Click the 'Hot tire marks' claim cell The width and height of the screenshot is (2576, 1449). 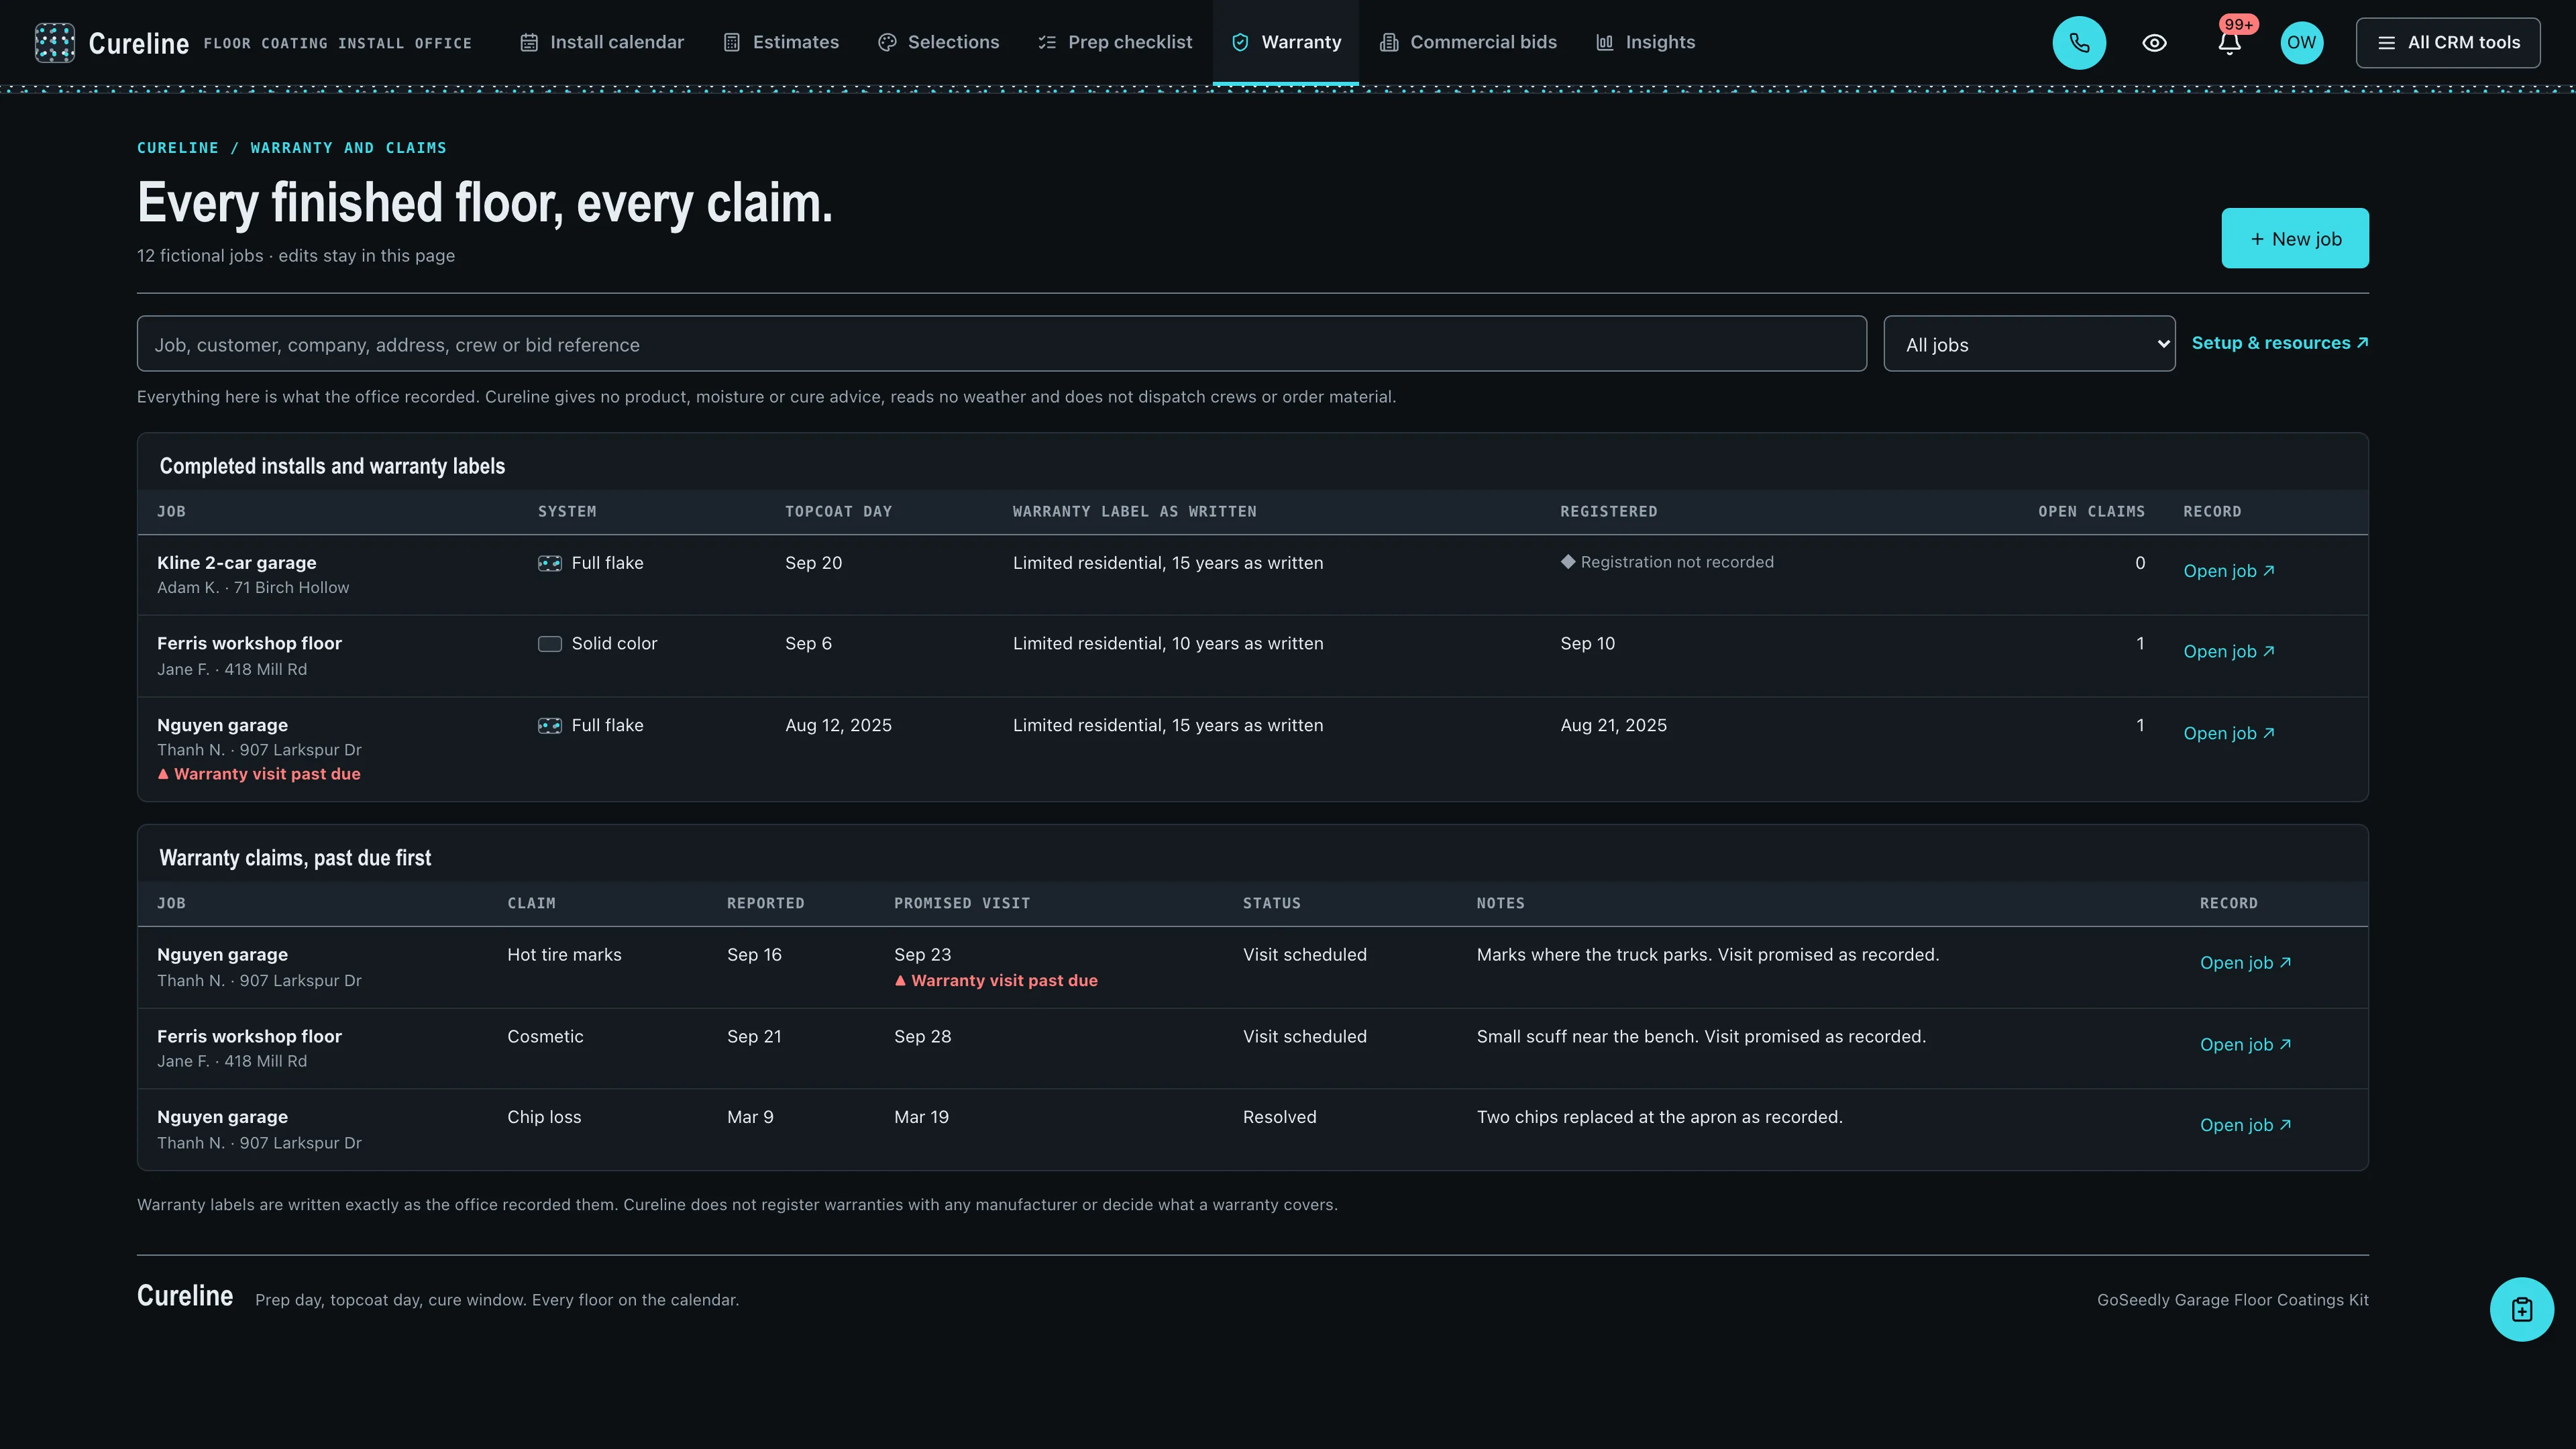pyautogui.click(x=564, y=955)
